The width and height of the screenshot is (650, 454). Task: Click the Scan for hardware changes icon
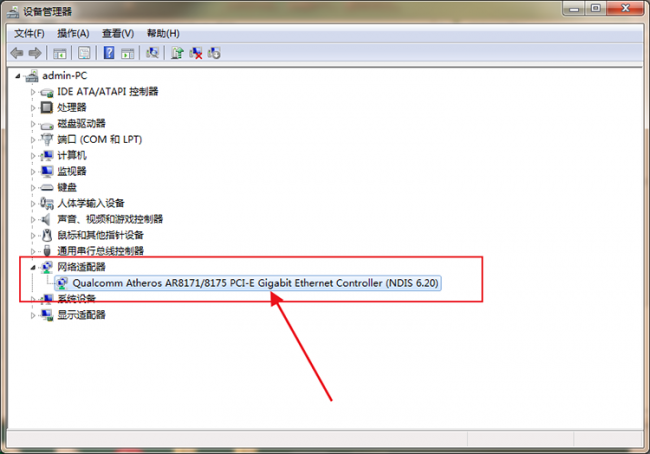(x=152, y=53)
